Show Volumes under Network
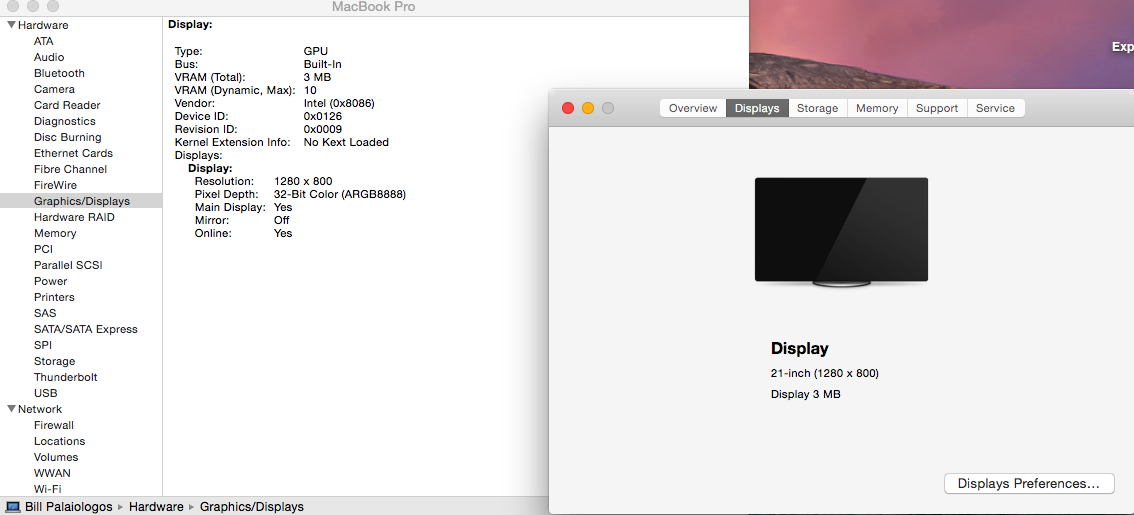 [x=56, y=456]
